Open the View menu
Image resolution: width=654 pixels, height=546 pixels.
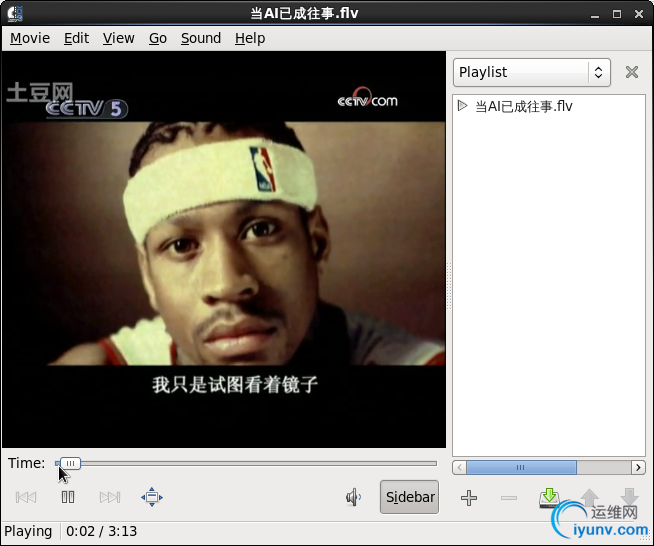pos(119,38)
